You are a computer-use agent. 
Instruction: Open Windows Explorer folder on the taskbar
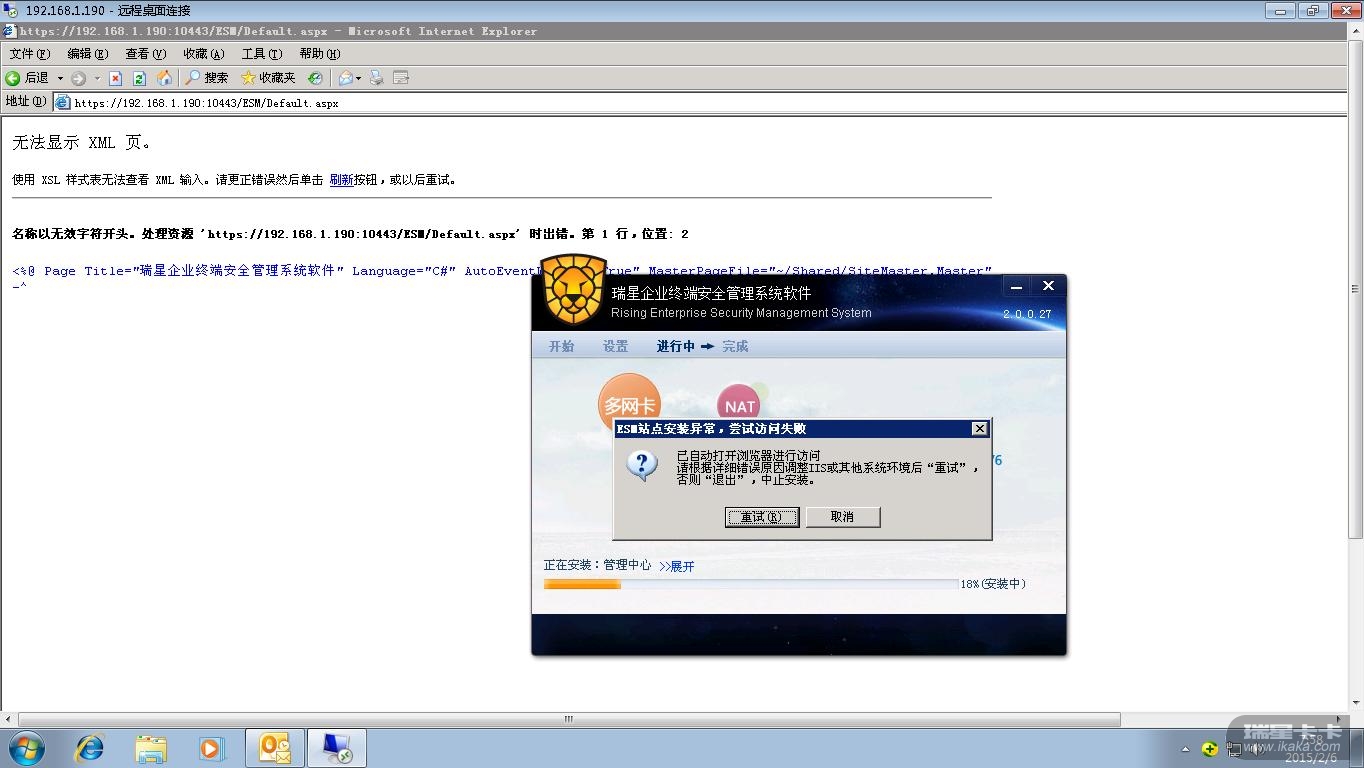point(151,748)
